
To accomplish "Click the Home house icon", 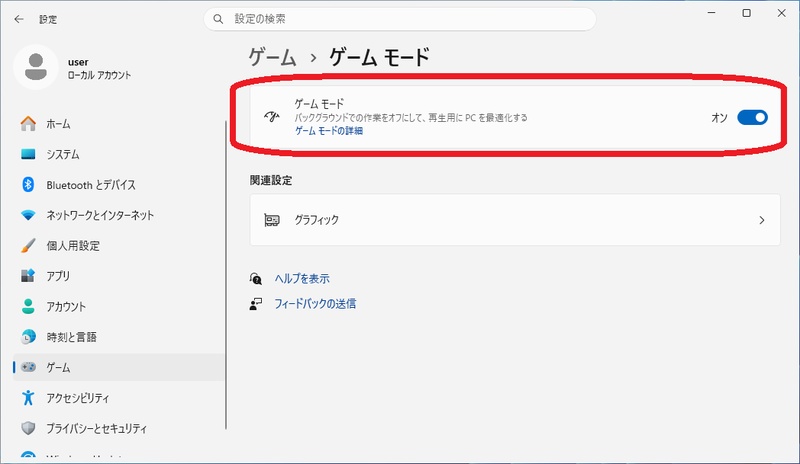I will [x=28, y=124].
